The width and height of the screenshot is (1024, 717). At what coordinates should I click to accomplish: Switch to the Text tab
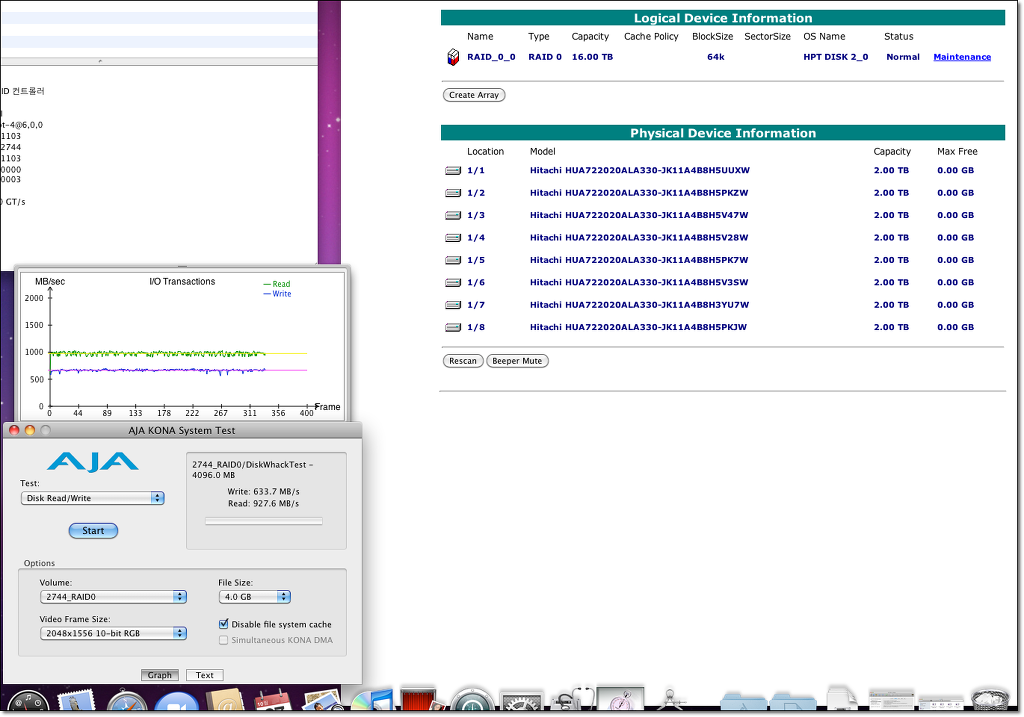coord(204,675)
